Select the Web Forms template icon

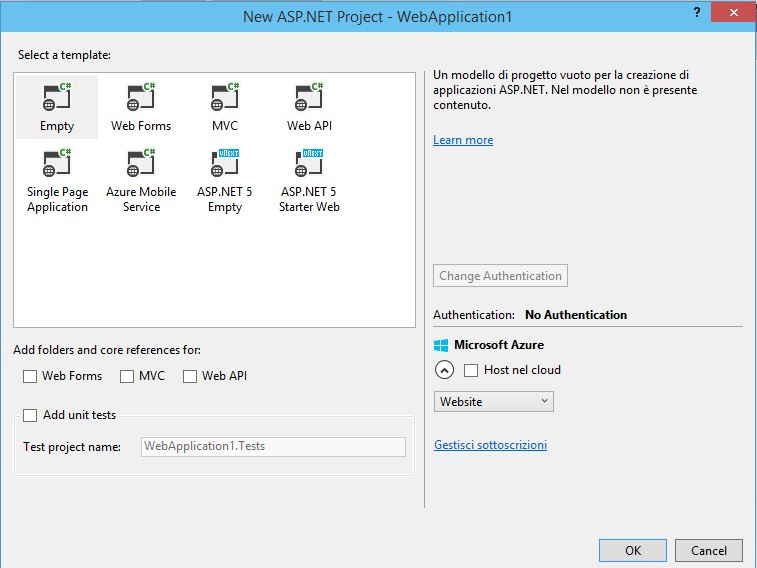pyautogui.click(x=141, y=97)
